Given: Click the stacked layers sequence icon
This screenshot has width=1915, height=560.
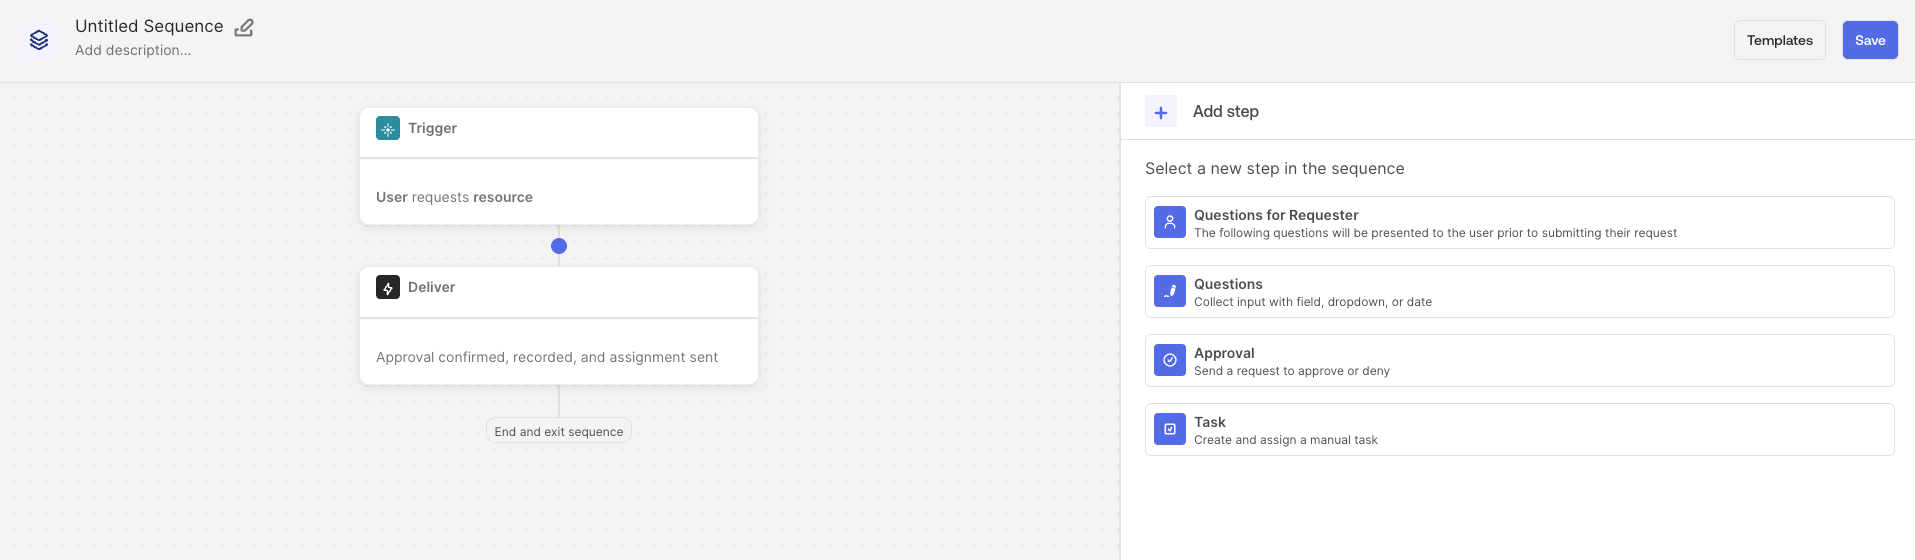Looking at the screenshot, I should [x=39, y=40].
